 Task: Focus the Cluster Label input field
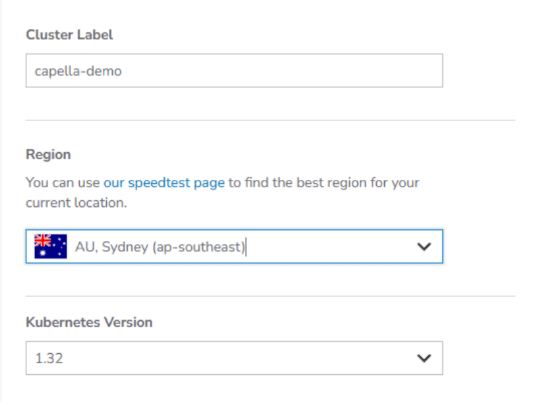point(234,71)
